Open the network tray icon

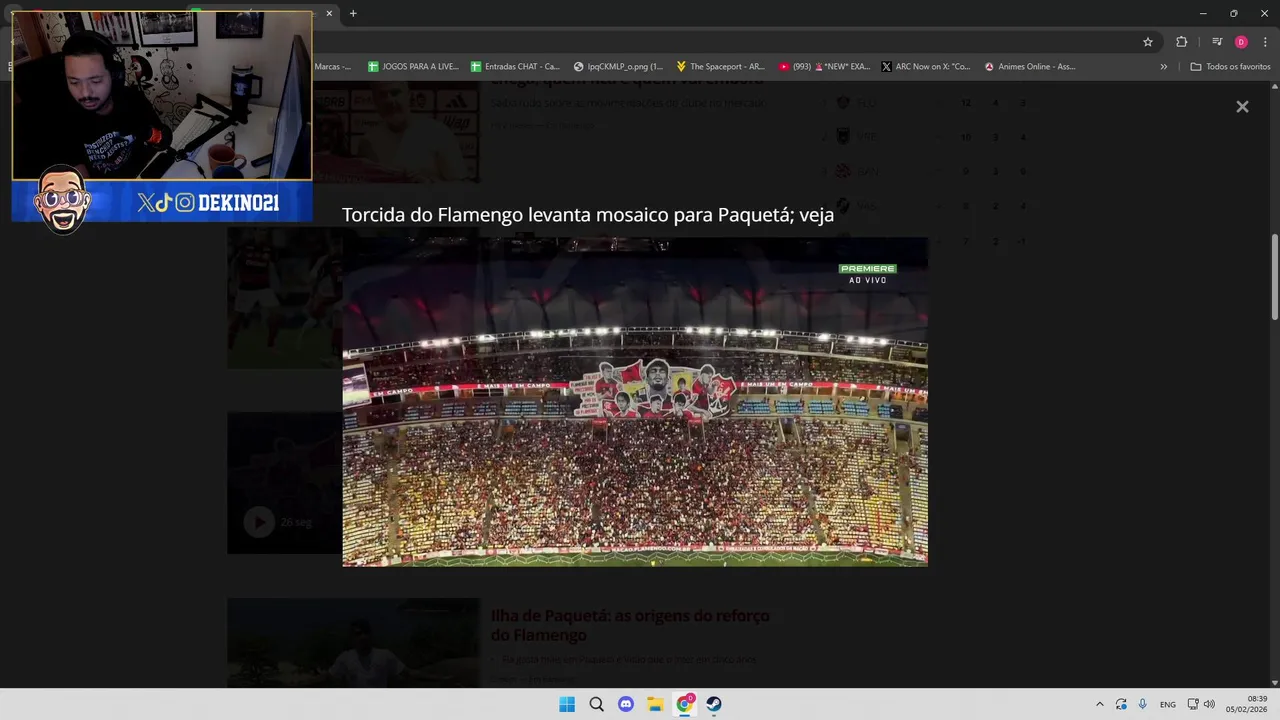click(1193, 704)
